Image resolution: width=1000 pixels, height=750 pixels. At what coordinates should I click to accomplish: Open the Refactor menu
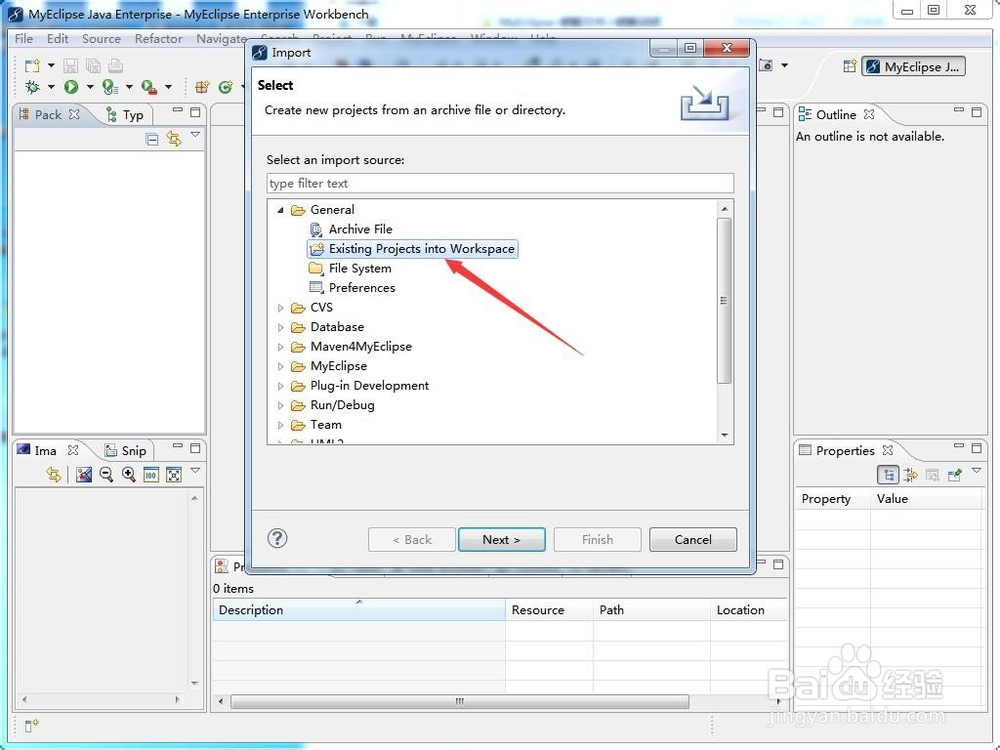click(x=158, y=38)
